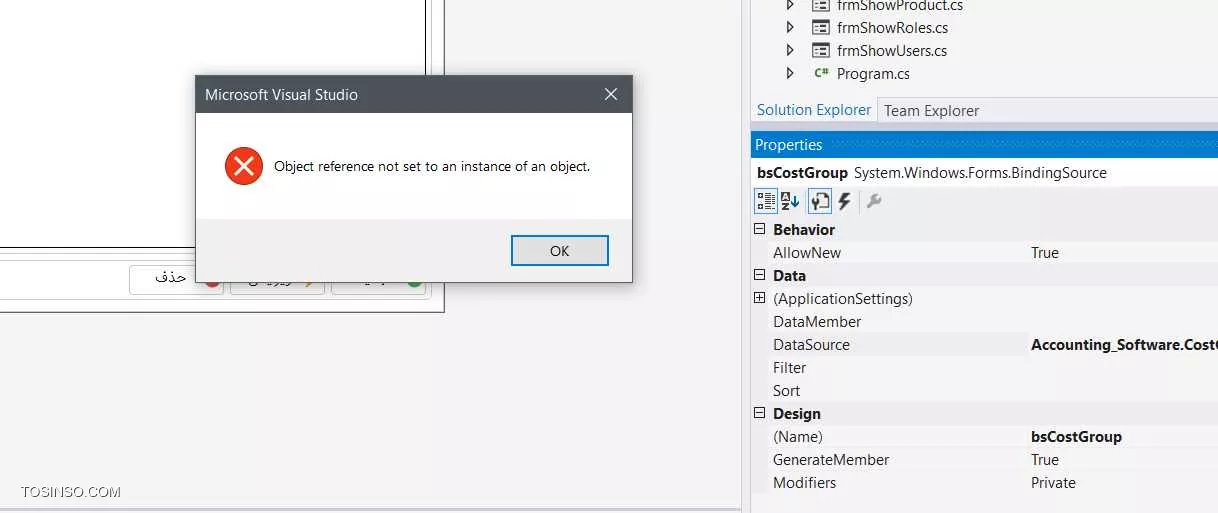The image size is (1218, 513).
Task: Expand the Program.cs node
Action: (x=790, y=73)
